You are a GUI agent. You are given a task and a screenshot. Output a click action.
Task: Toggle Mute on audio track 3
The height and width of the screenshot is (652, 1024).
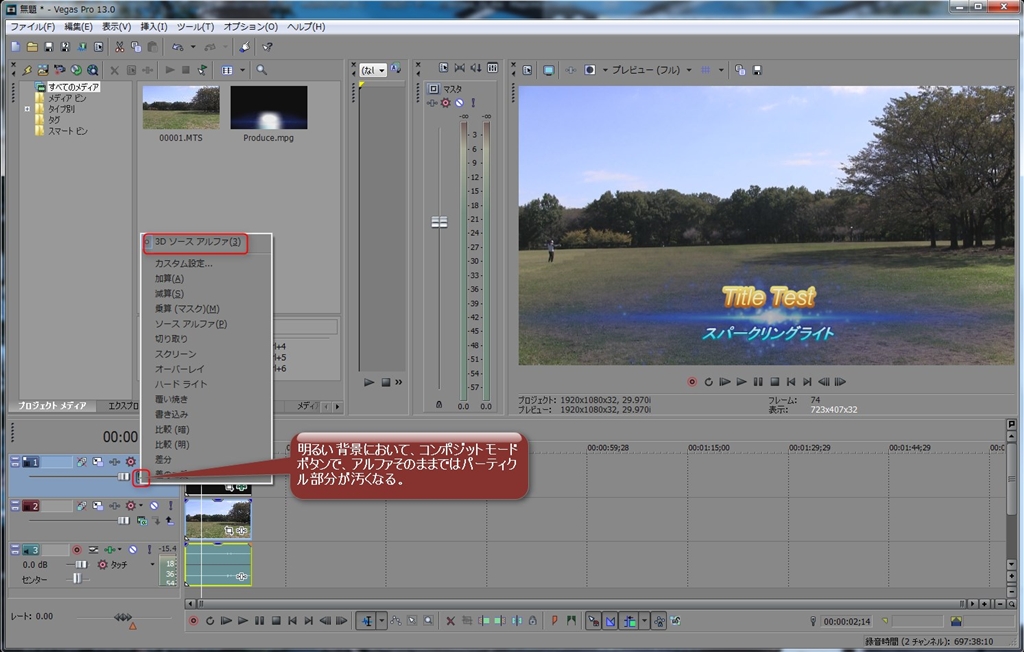tap(133, 549)
